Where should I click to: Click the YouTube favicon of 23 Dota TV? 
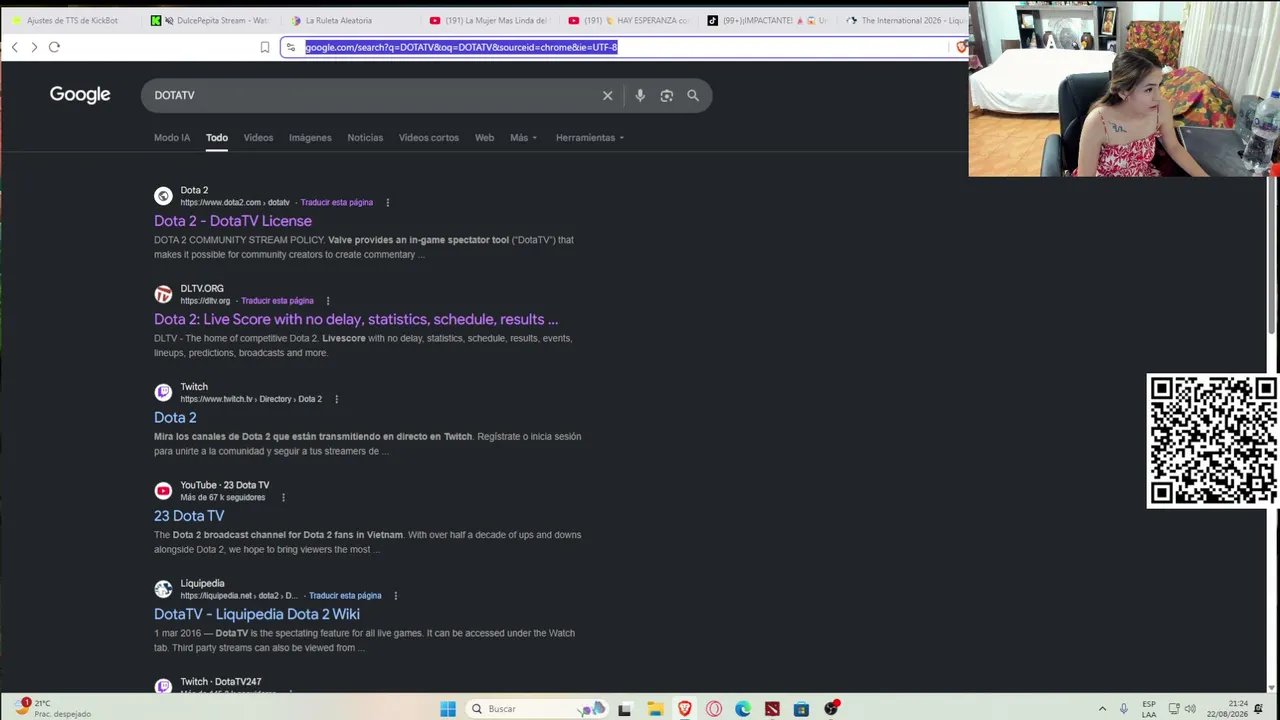coord(163,491)
